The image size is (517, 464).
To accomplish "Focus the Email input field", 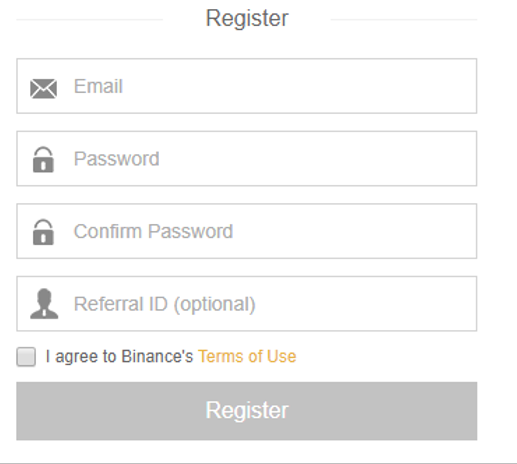I will click(247, 86).
